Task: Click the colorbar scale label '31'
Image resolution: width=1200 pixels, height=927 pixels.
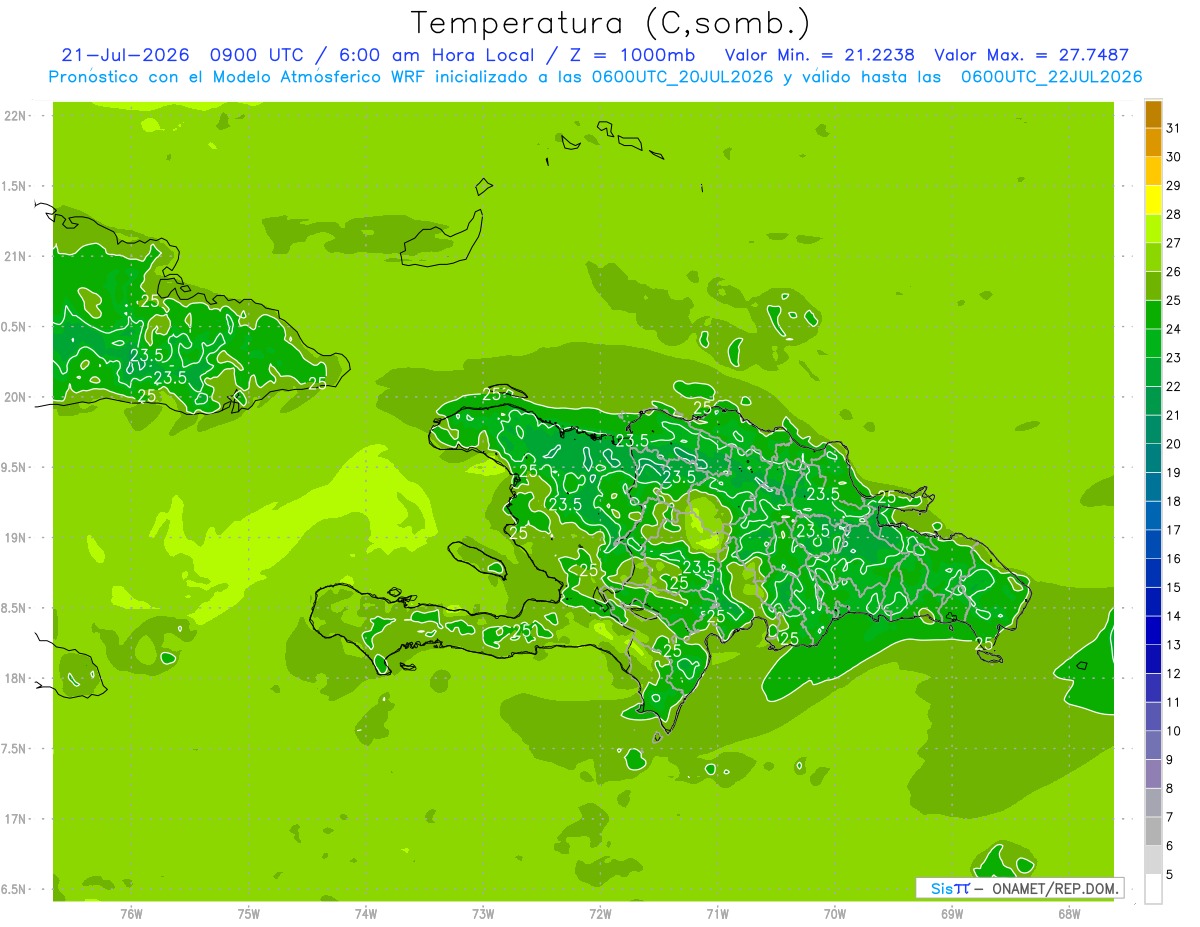Action: 1174,128
